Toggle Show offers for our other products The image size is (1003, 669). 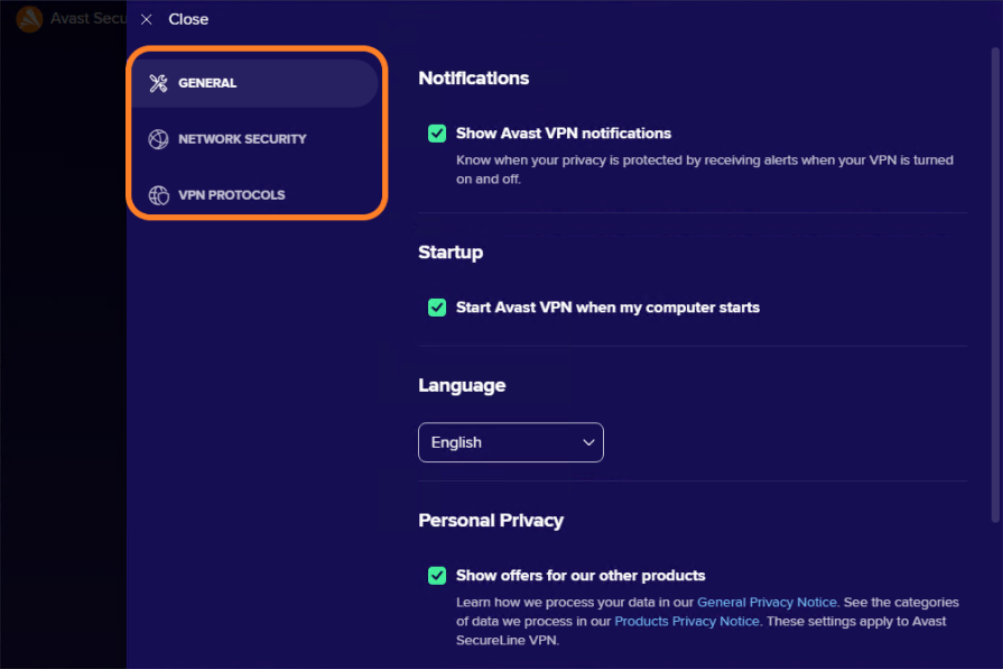(x=437, y=575)
